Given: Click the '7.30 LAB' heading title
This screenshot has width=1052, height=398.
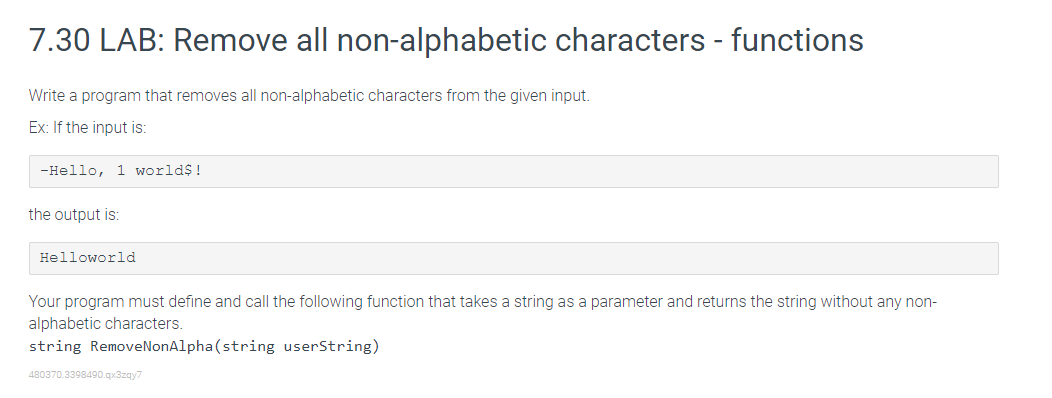Looking at the screenshot, I should pos(445,40).
